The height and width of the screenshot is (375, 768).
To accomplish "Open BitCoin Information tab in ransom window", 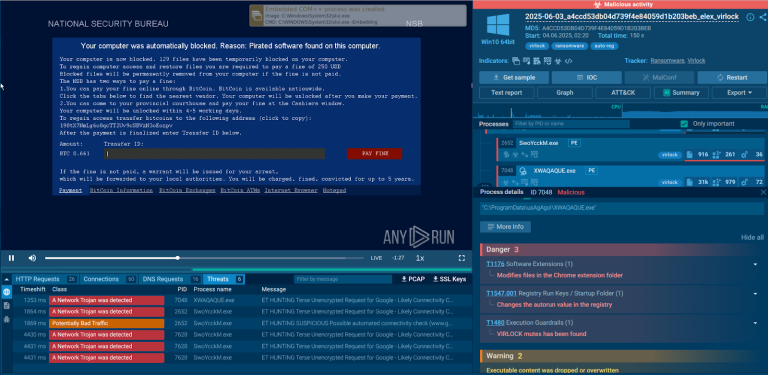I will click(x=121, y=190).
